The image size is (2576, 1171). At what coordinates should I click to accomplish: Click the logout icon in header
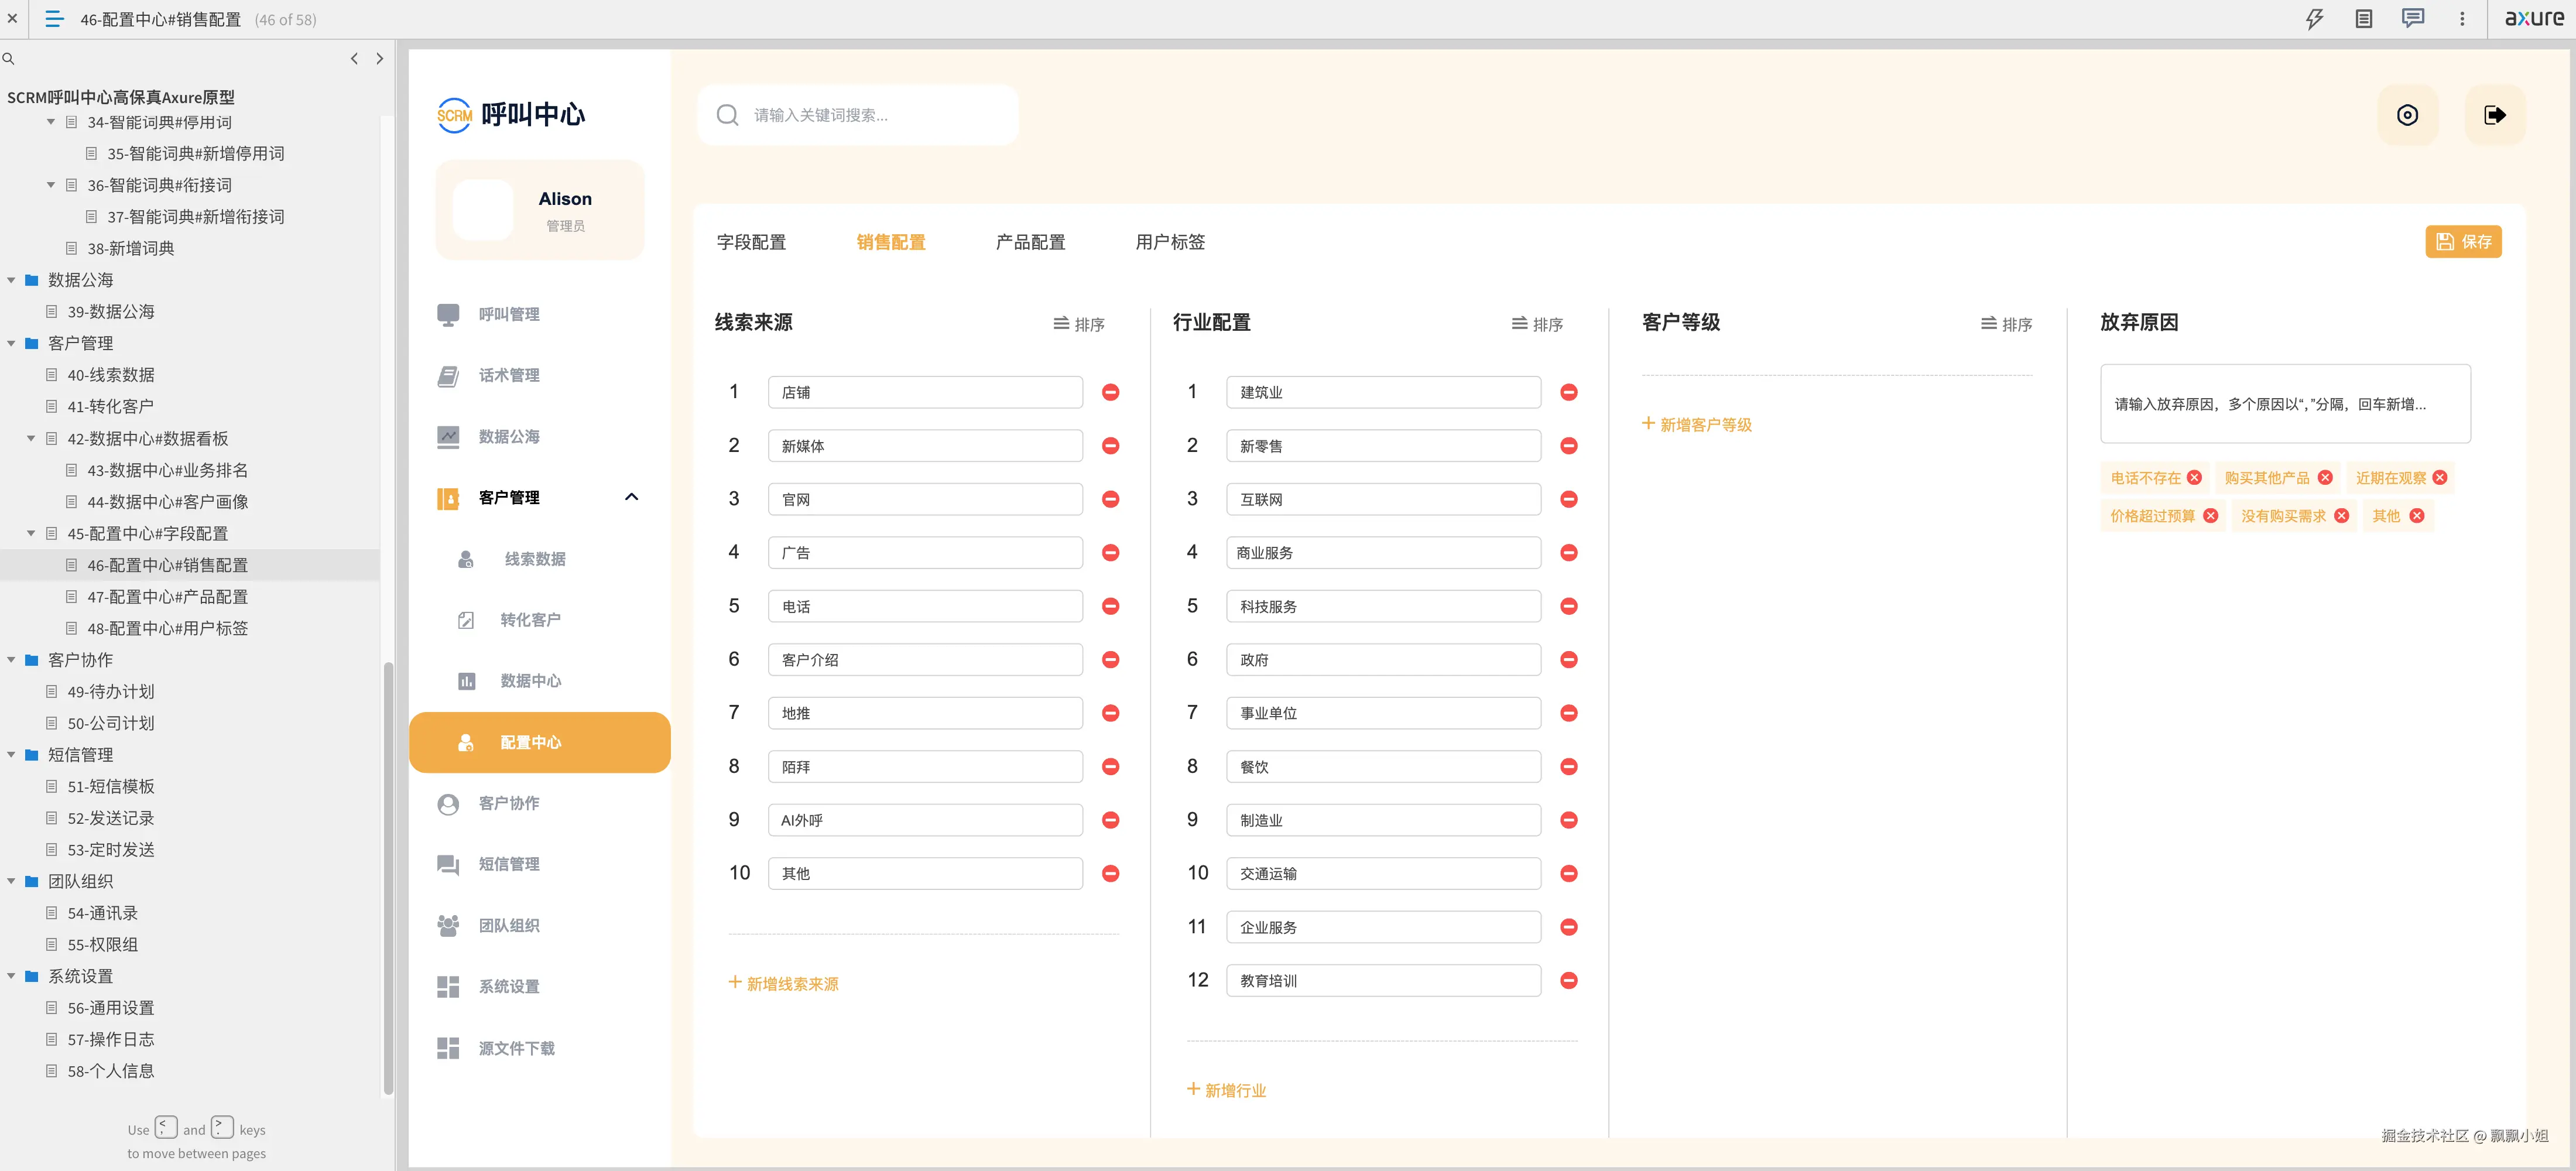pyautogui.click(x=2494, y=115)
